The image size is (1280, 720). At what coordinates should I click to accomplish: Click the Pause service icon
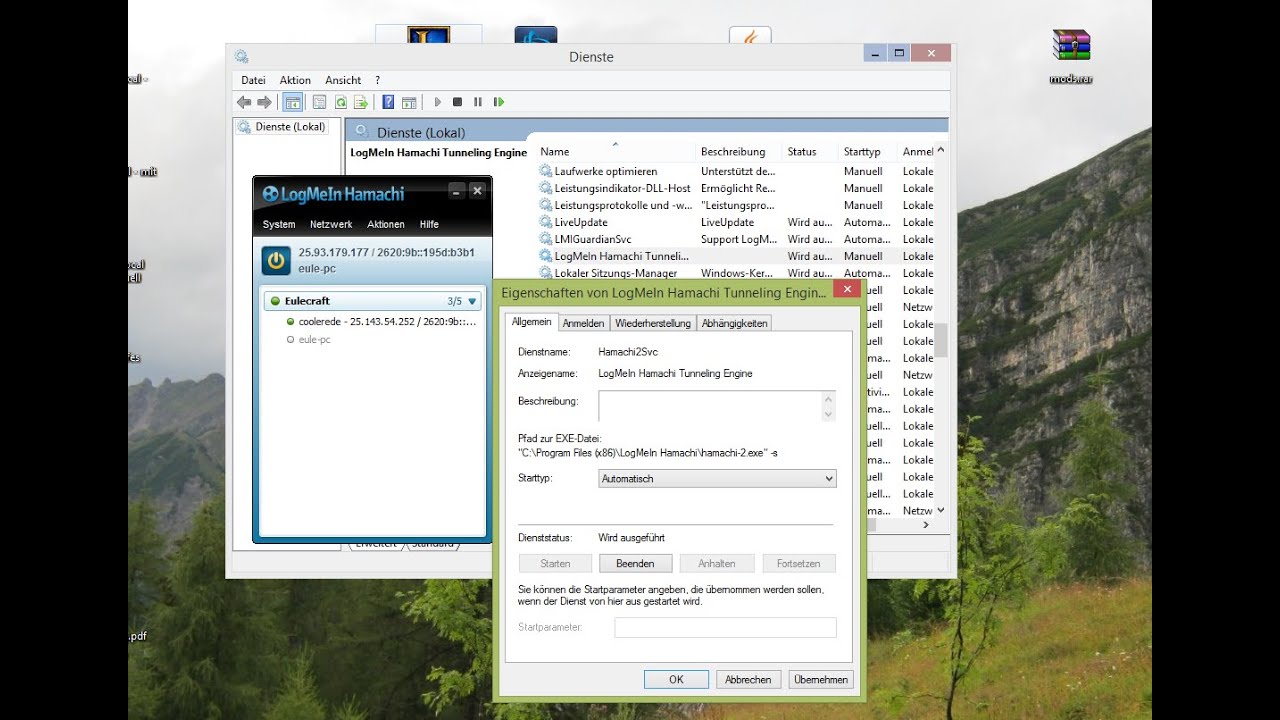(x=478, y=102)
